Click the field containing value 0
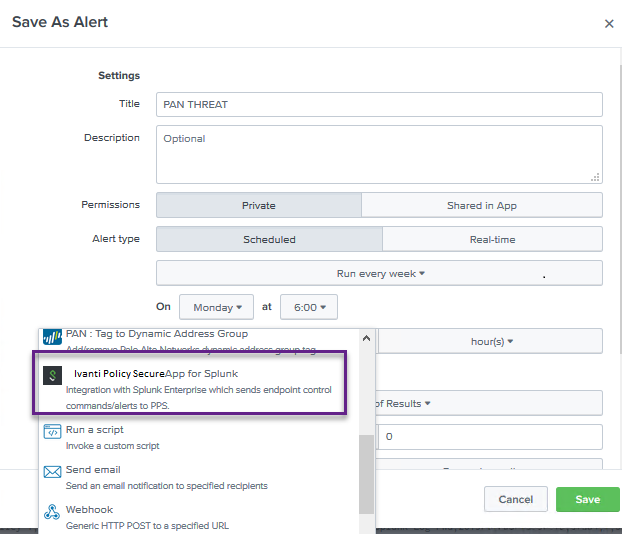Viewport: 622px width, 534px height. coord(490,437)
